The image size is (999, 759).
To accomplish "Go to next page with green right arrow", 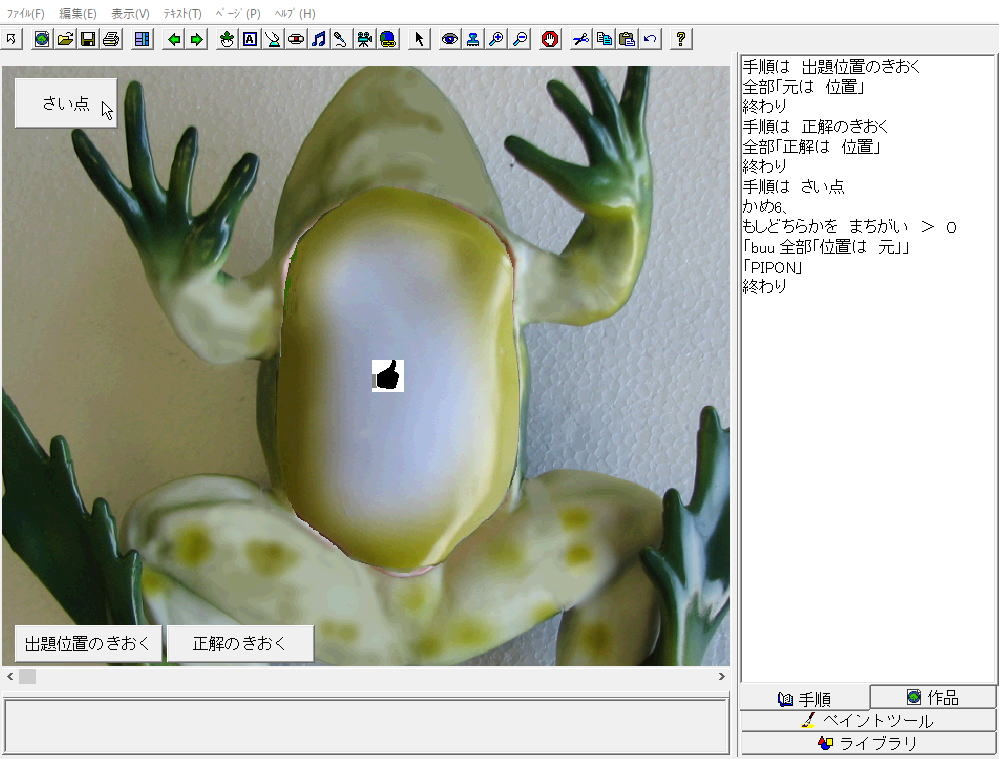I will [x=197, y=39].
